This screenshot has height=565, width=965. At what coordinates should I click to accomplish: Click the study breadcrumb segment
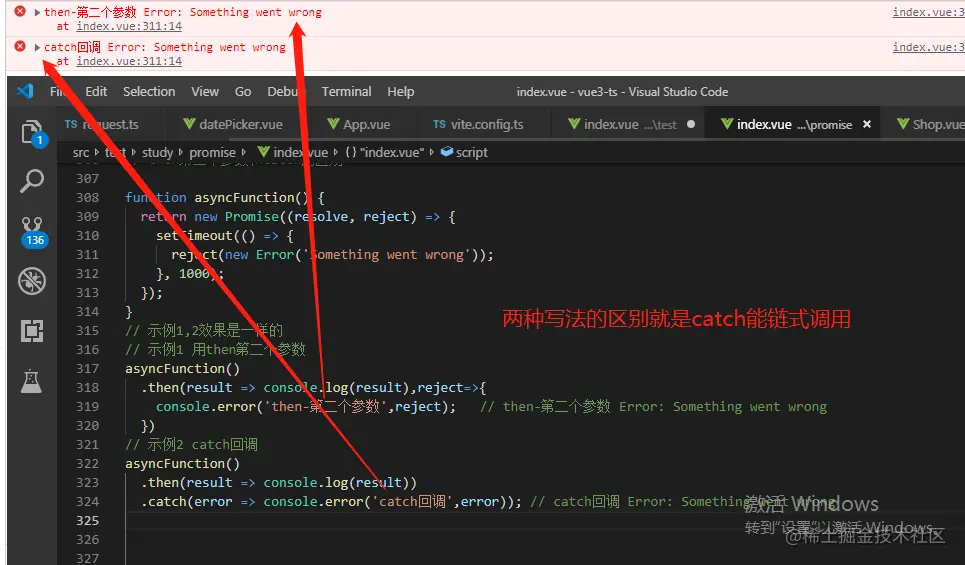(x=158, y=153)
